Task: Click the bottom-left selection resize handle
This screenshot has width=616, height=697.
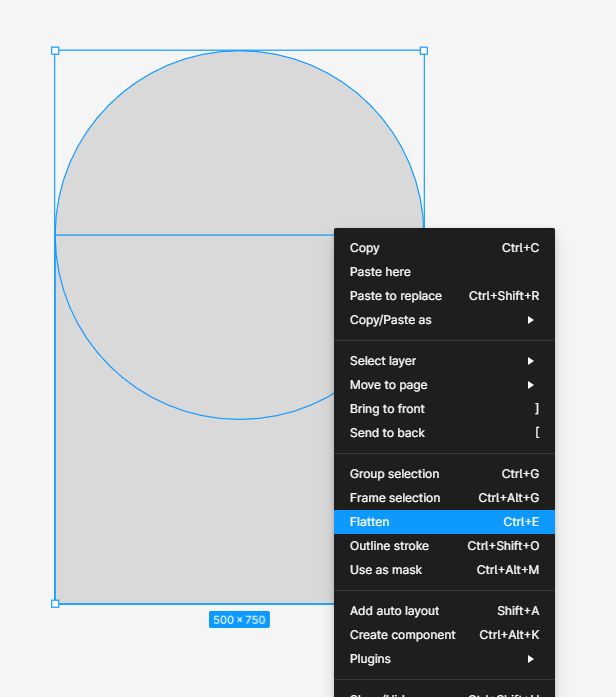Action: tap(55, 604)
